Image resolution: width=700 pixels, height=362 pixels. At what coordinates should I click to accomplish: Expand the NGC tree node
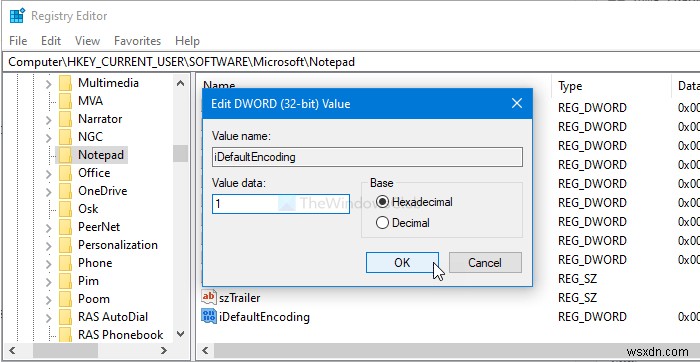[49, 137]
